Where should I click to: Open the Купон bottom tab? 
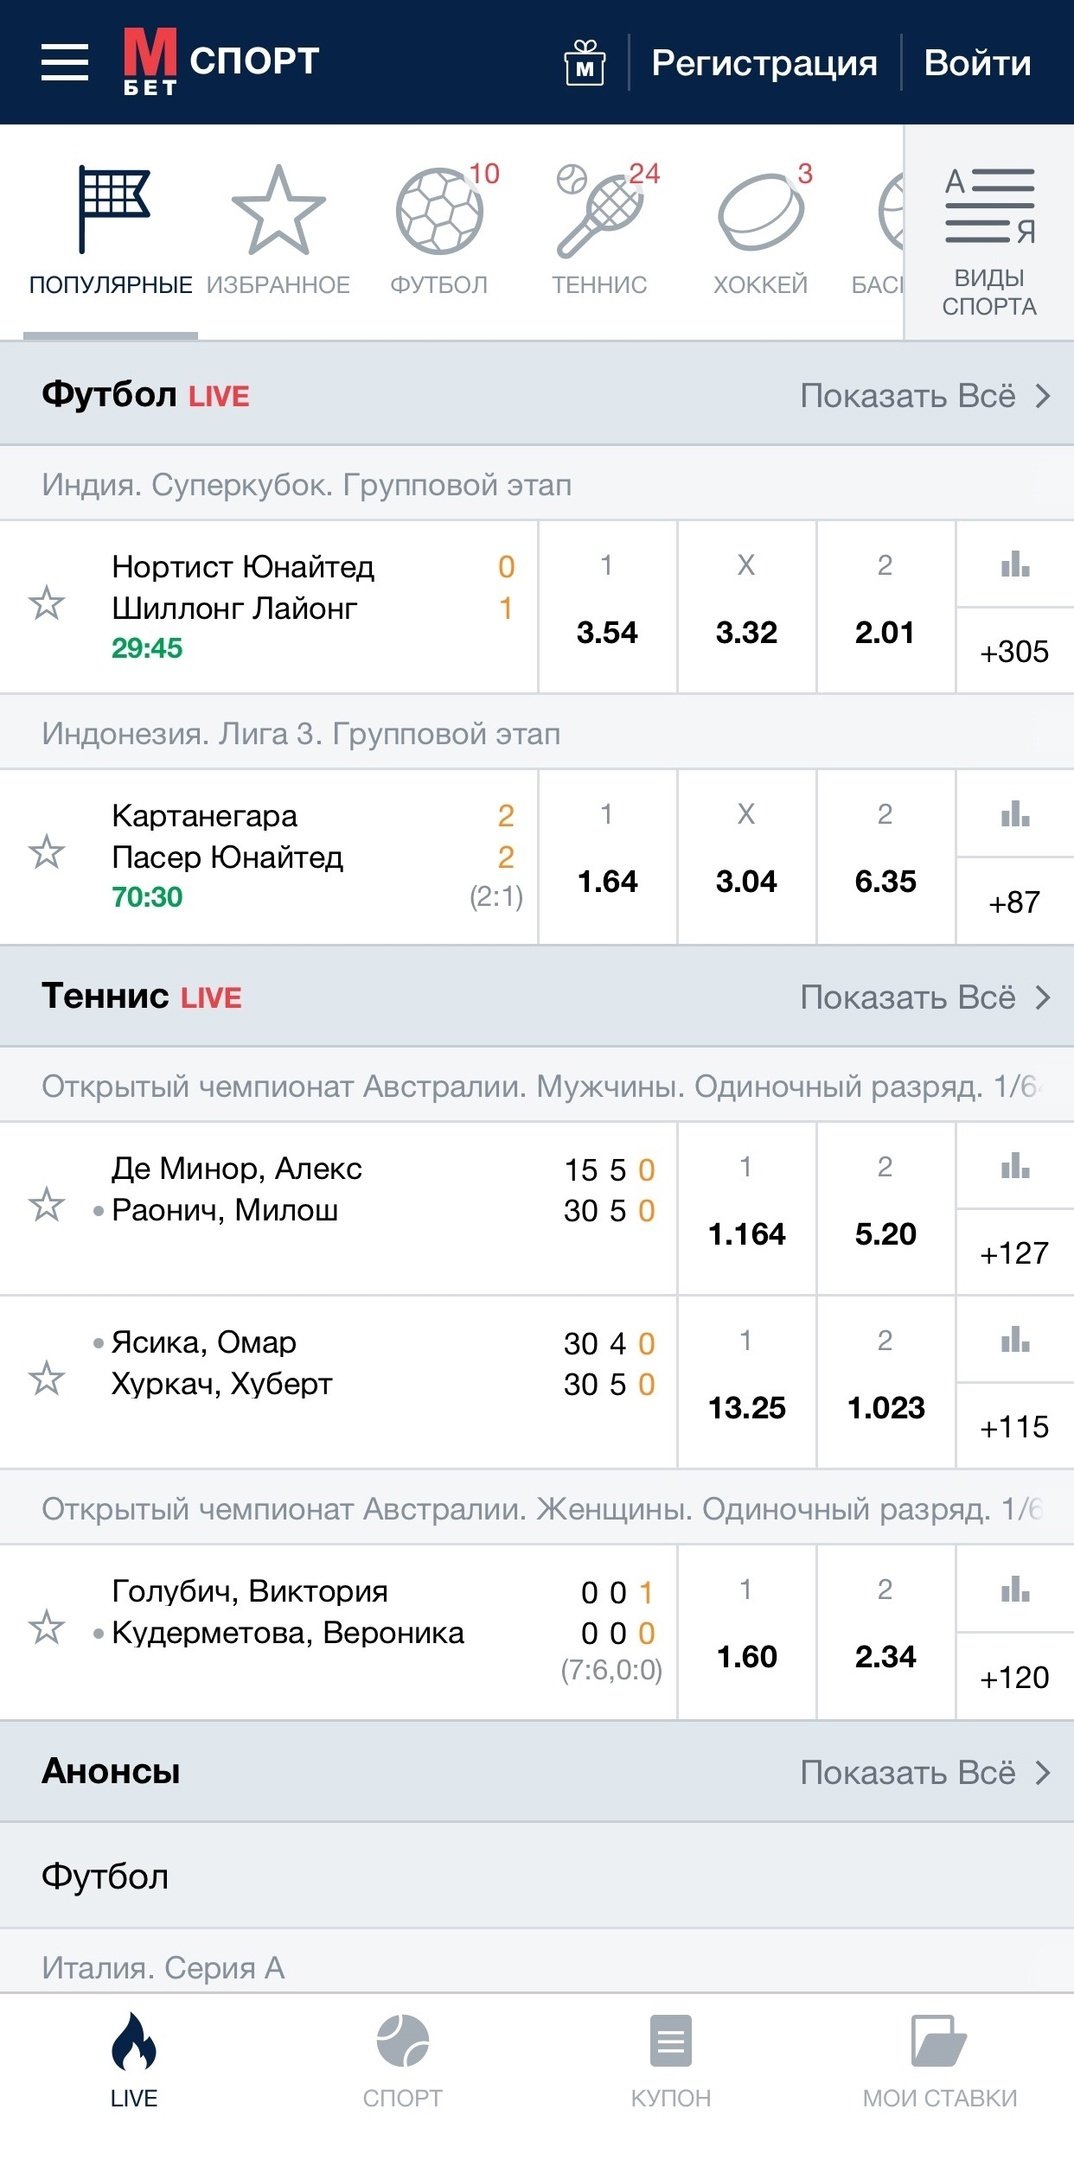[x=671, y=2060]
